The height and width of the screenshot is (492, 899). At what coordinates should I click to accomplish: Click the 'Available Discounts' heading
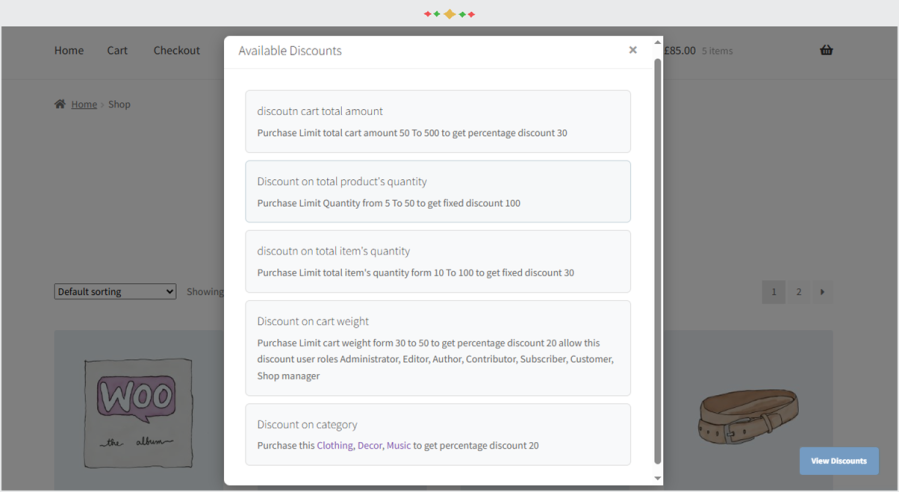point(290,51)
